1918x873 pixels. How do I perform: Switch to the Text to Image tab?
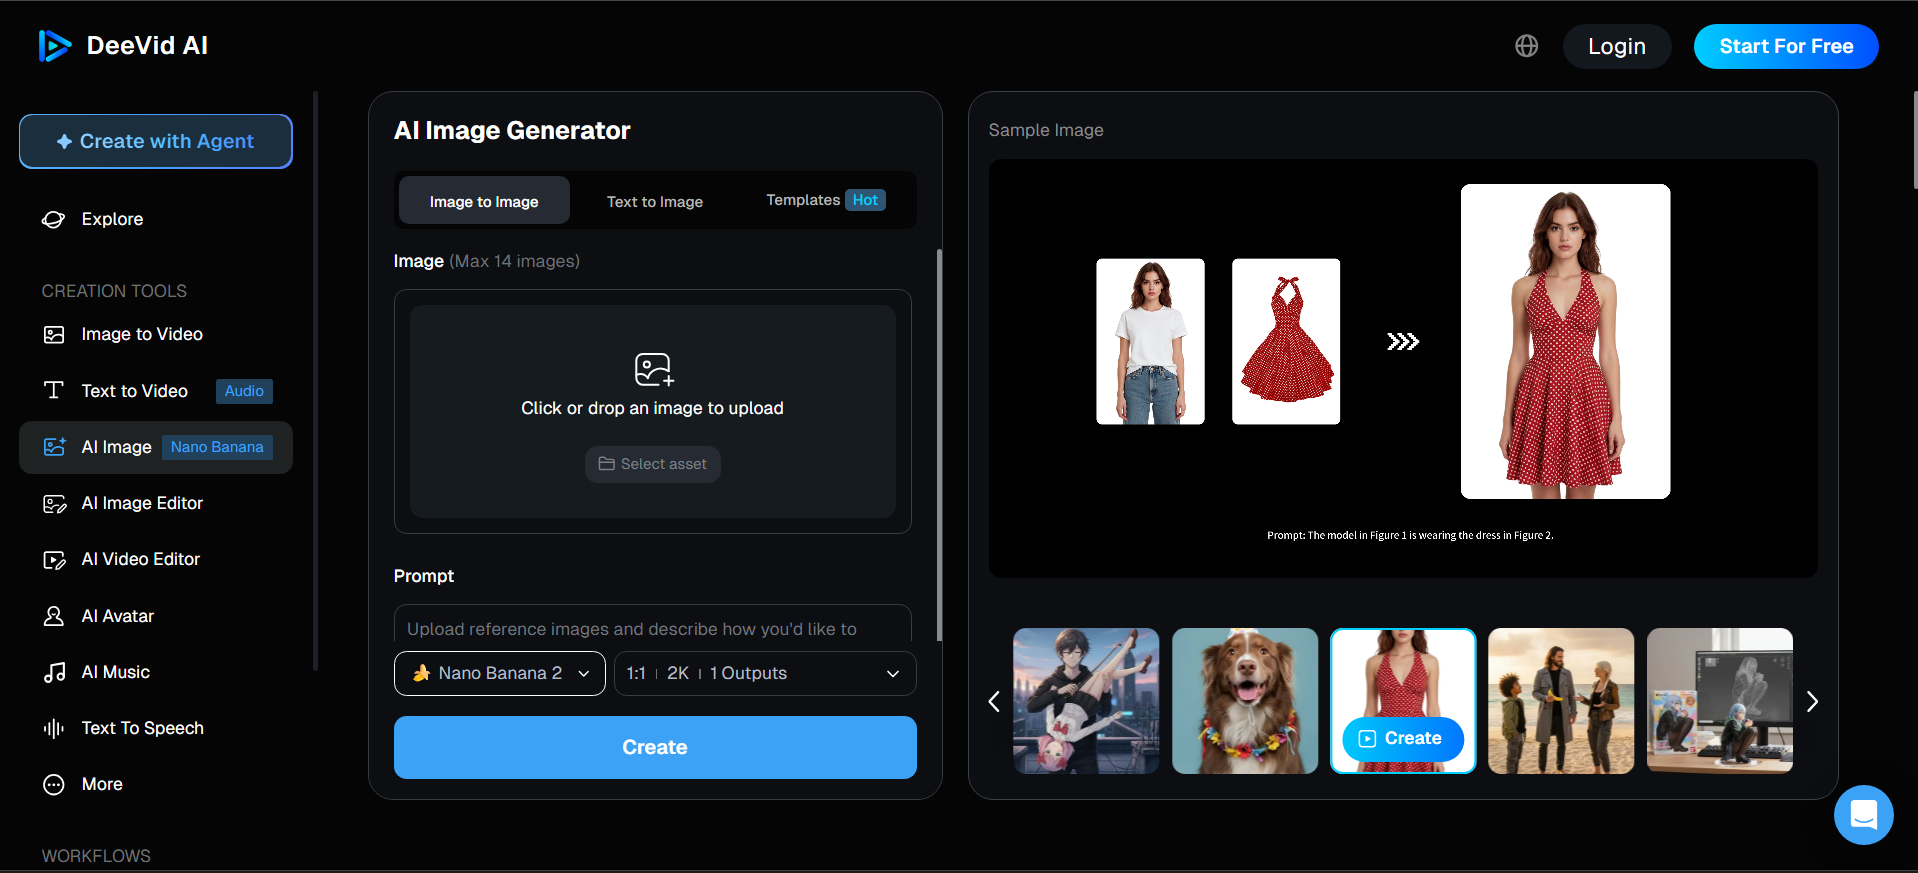coord(654,201)
